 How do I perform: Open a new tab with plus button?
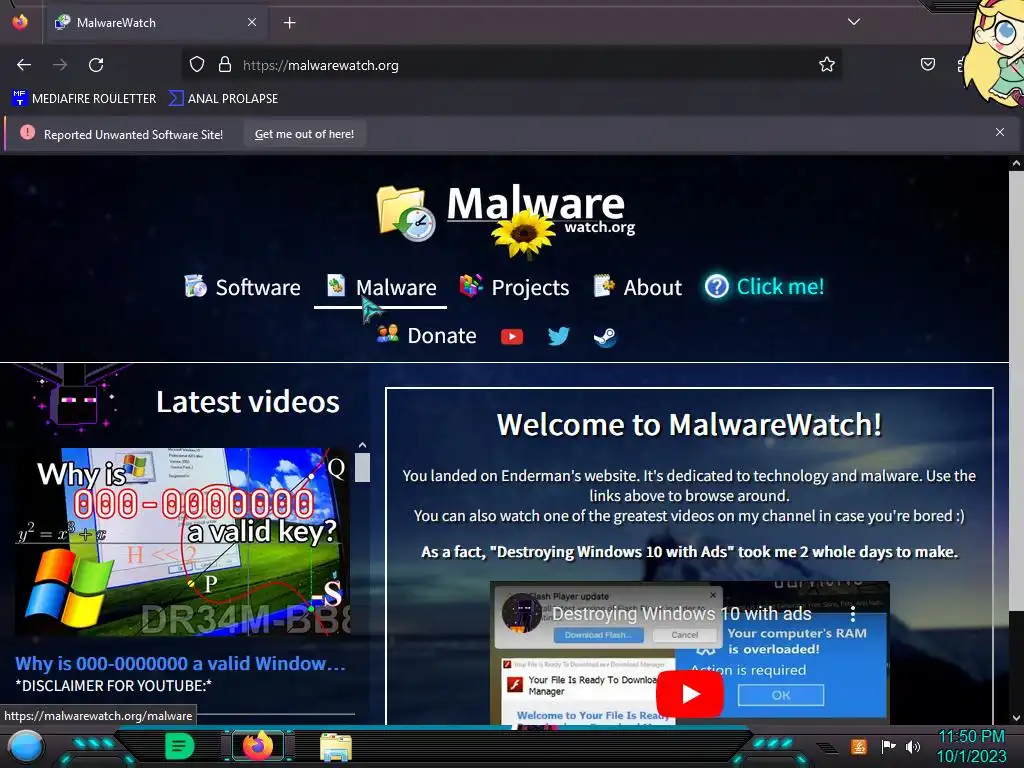[x=289, y=23]
